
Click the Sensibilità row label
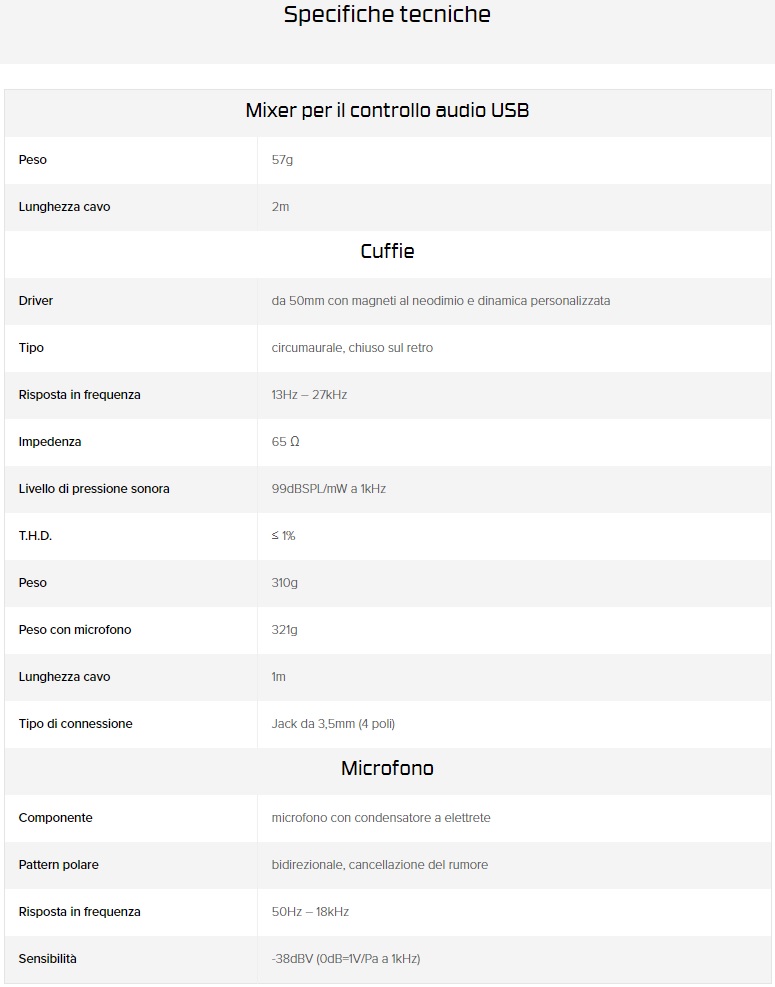tap(48, 959)
